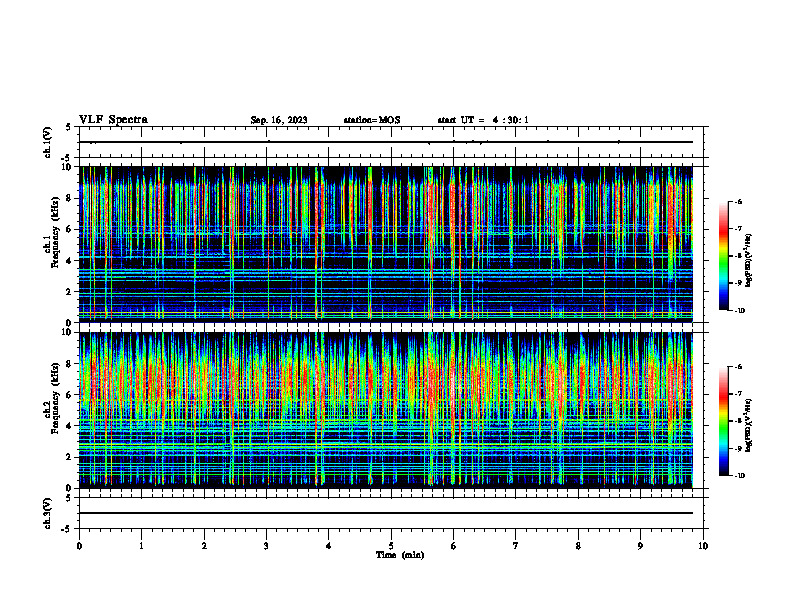Click the ch.1 voltage waveform trace

pyautogui.click(x=386, y=142)
